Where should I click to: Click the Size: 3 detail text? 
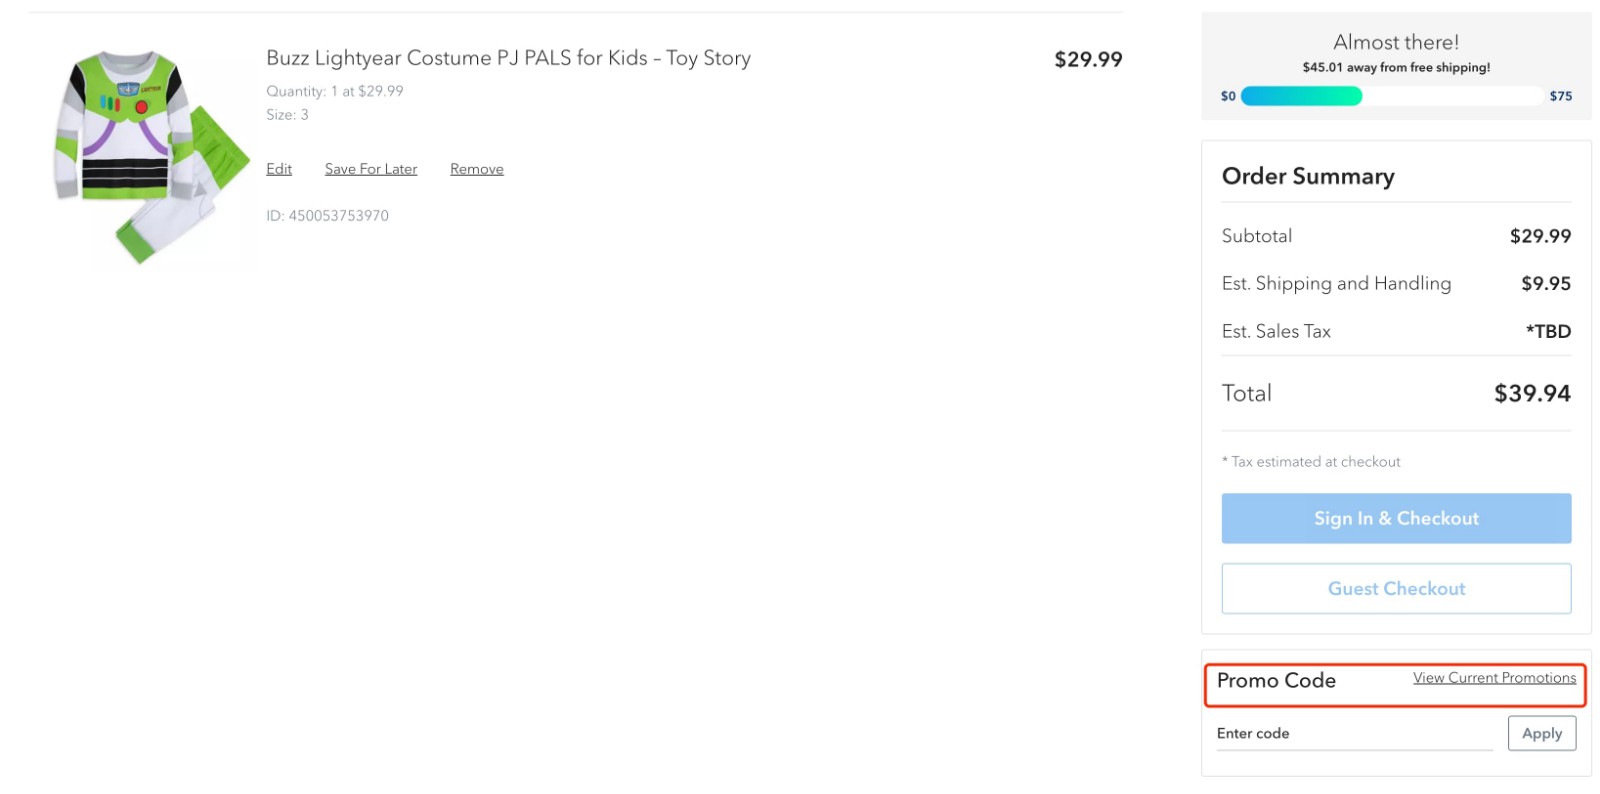(x=286, y=114)
